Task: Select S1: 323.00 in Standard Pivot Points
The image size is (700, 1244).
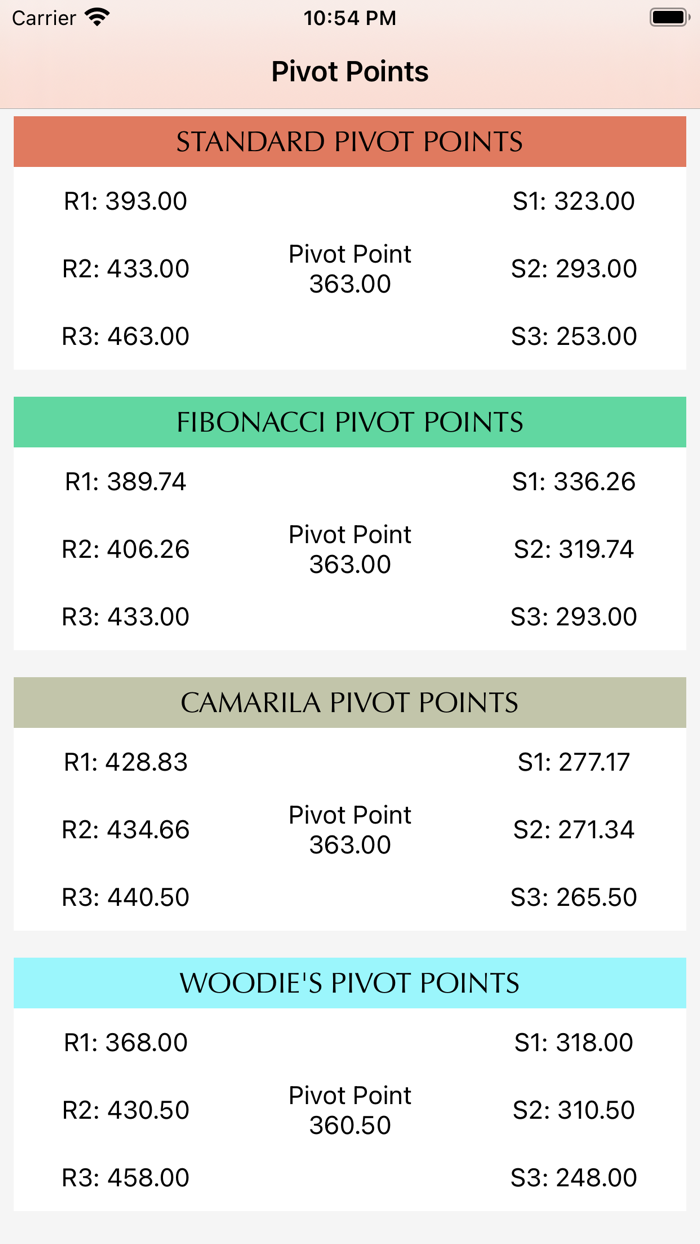Action: point(572,201)
